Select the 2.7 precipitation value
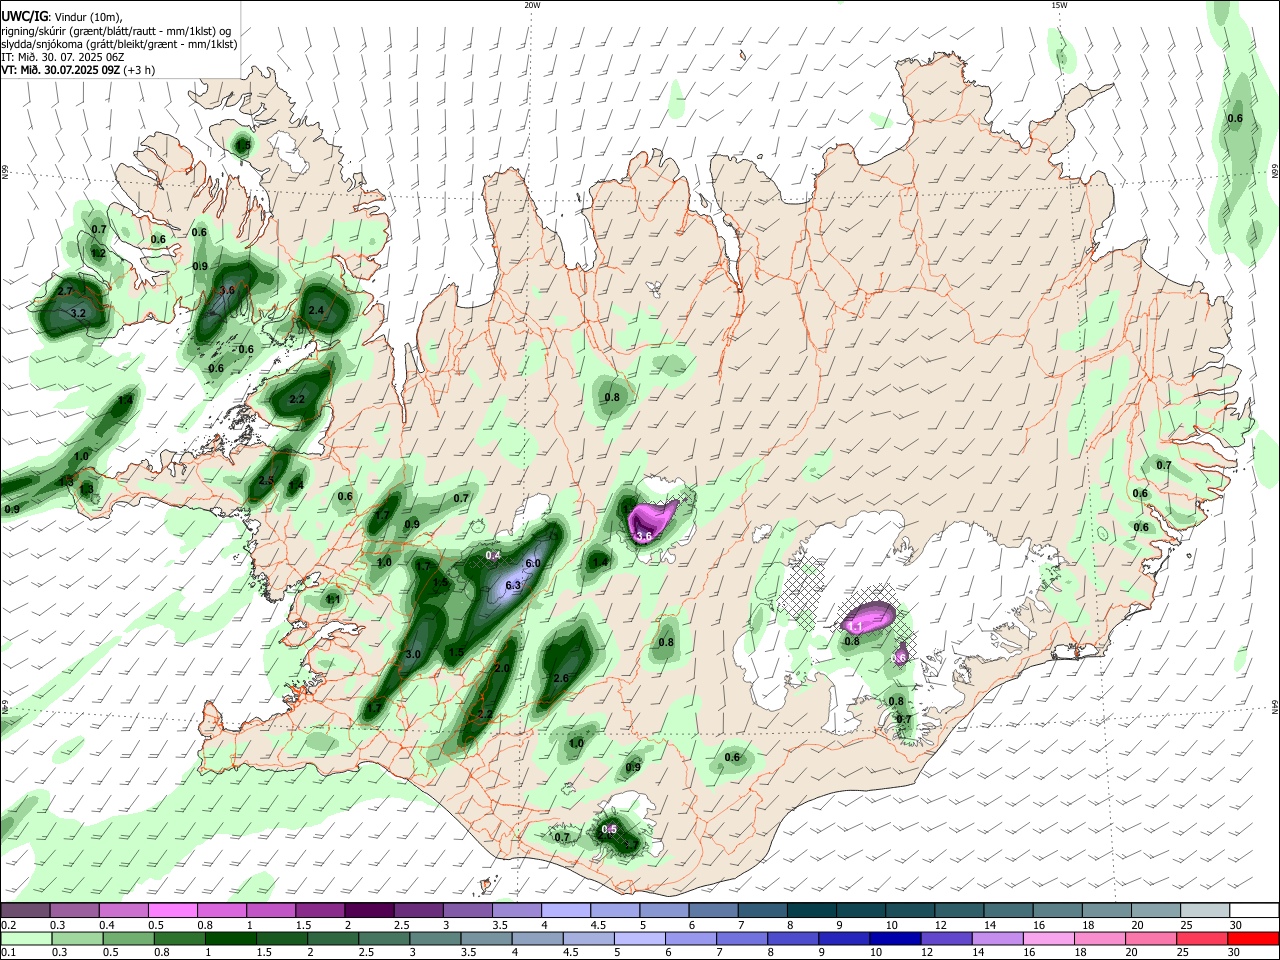The image size is (1280, 960). (66, 291)
